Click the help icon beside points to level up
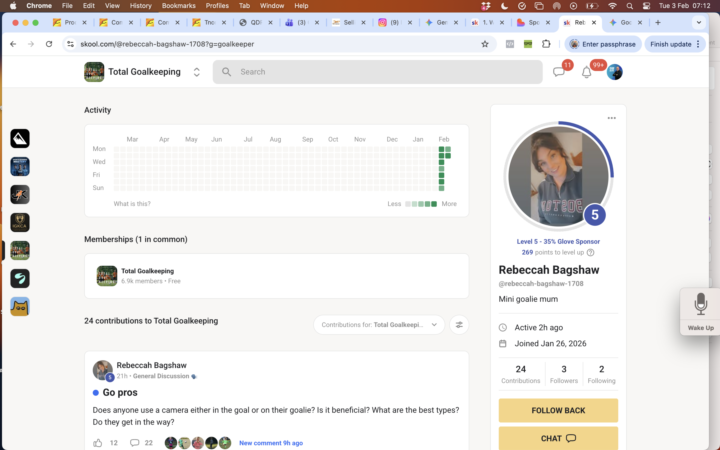This screenshot has height=450, width=720. (x=590, y=252)
